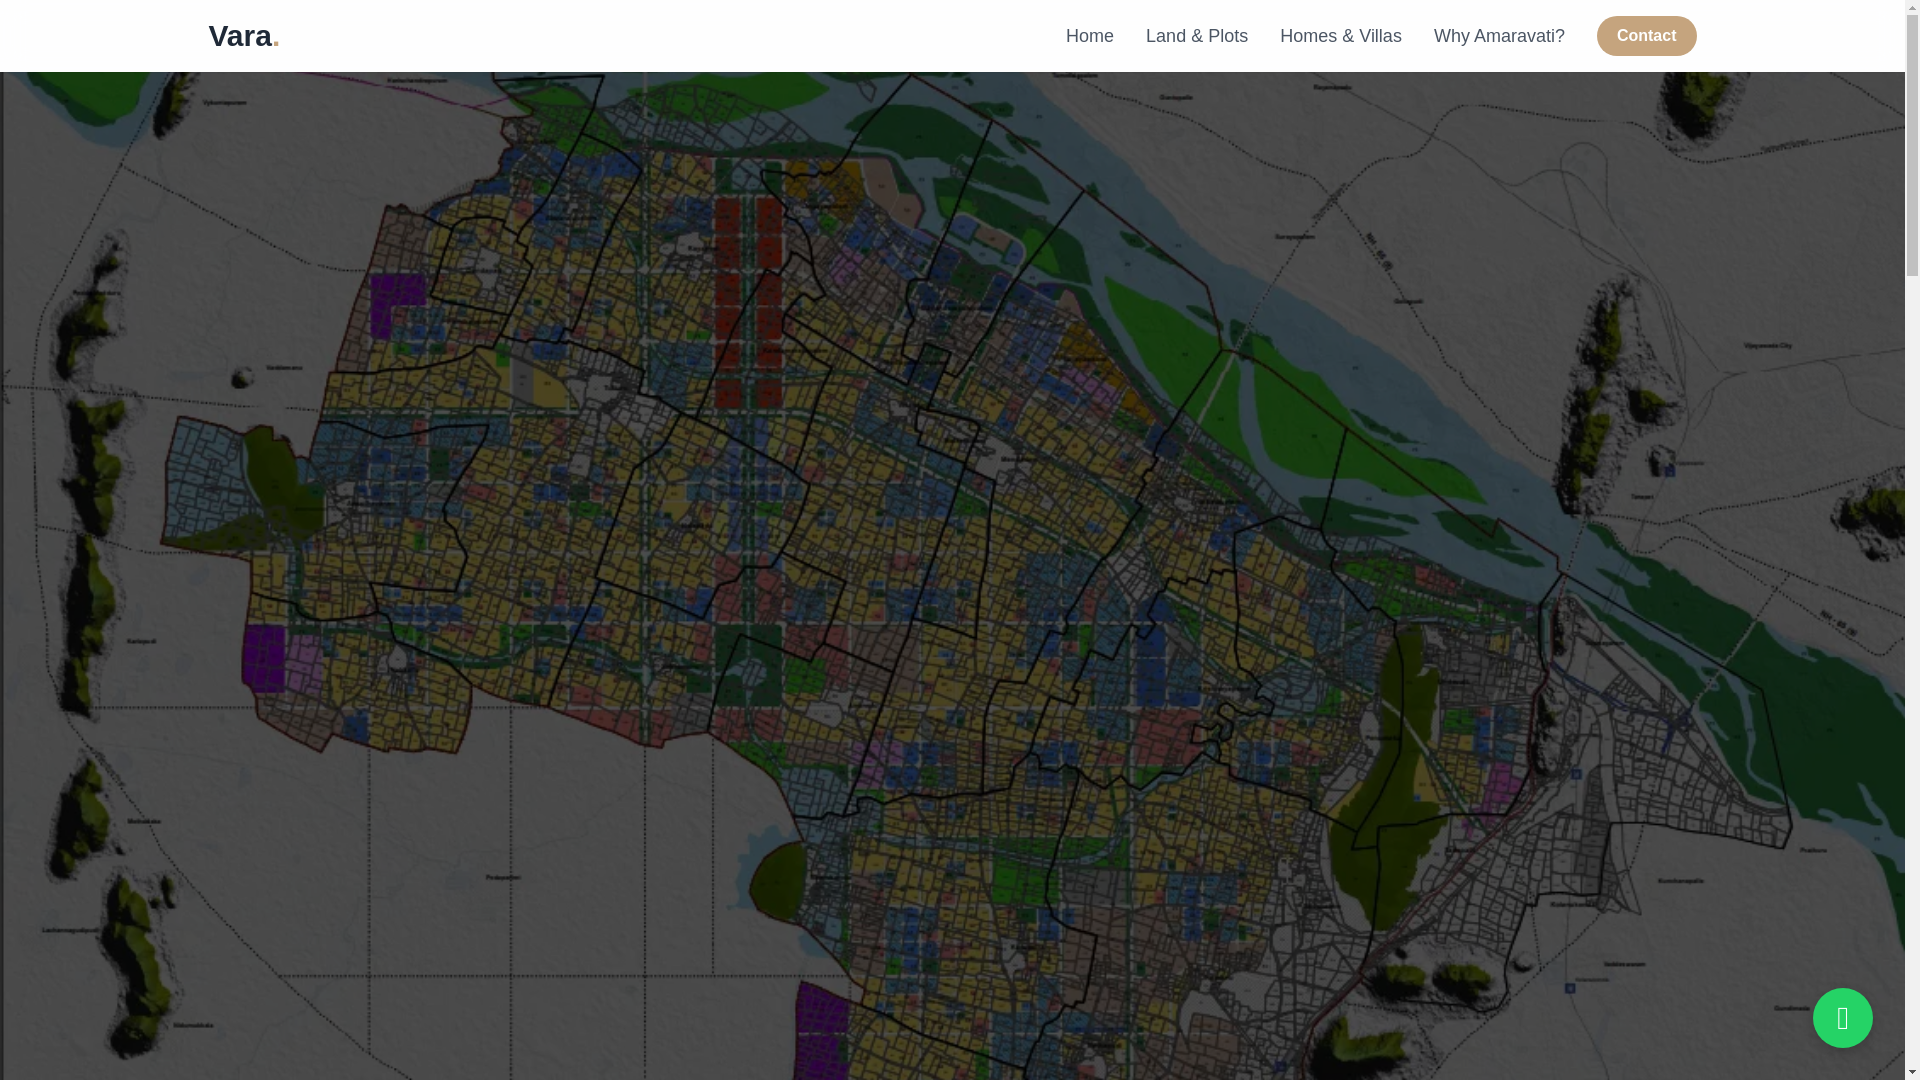Click the page's vertical scrollbar
Viewport: 1920px width, 1080px height.
click(x=1912, y=540)
